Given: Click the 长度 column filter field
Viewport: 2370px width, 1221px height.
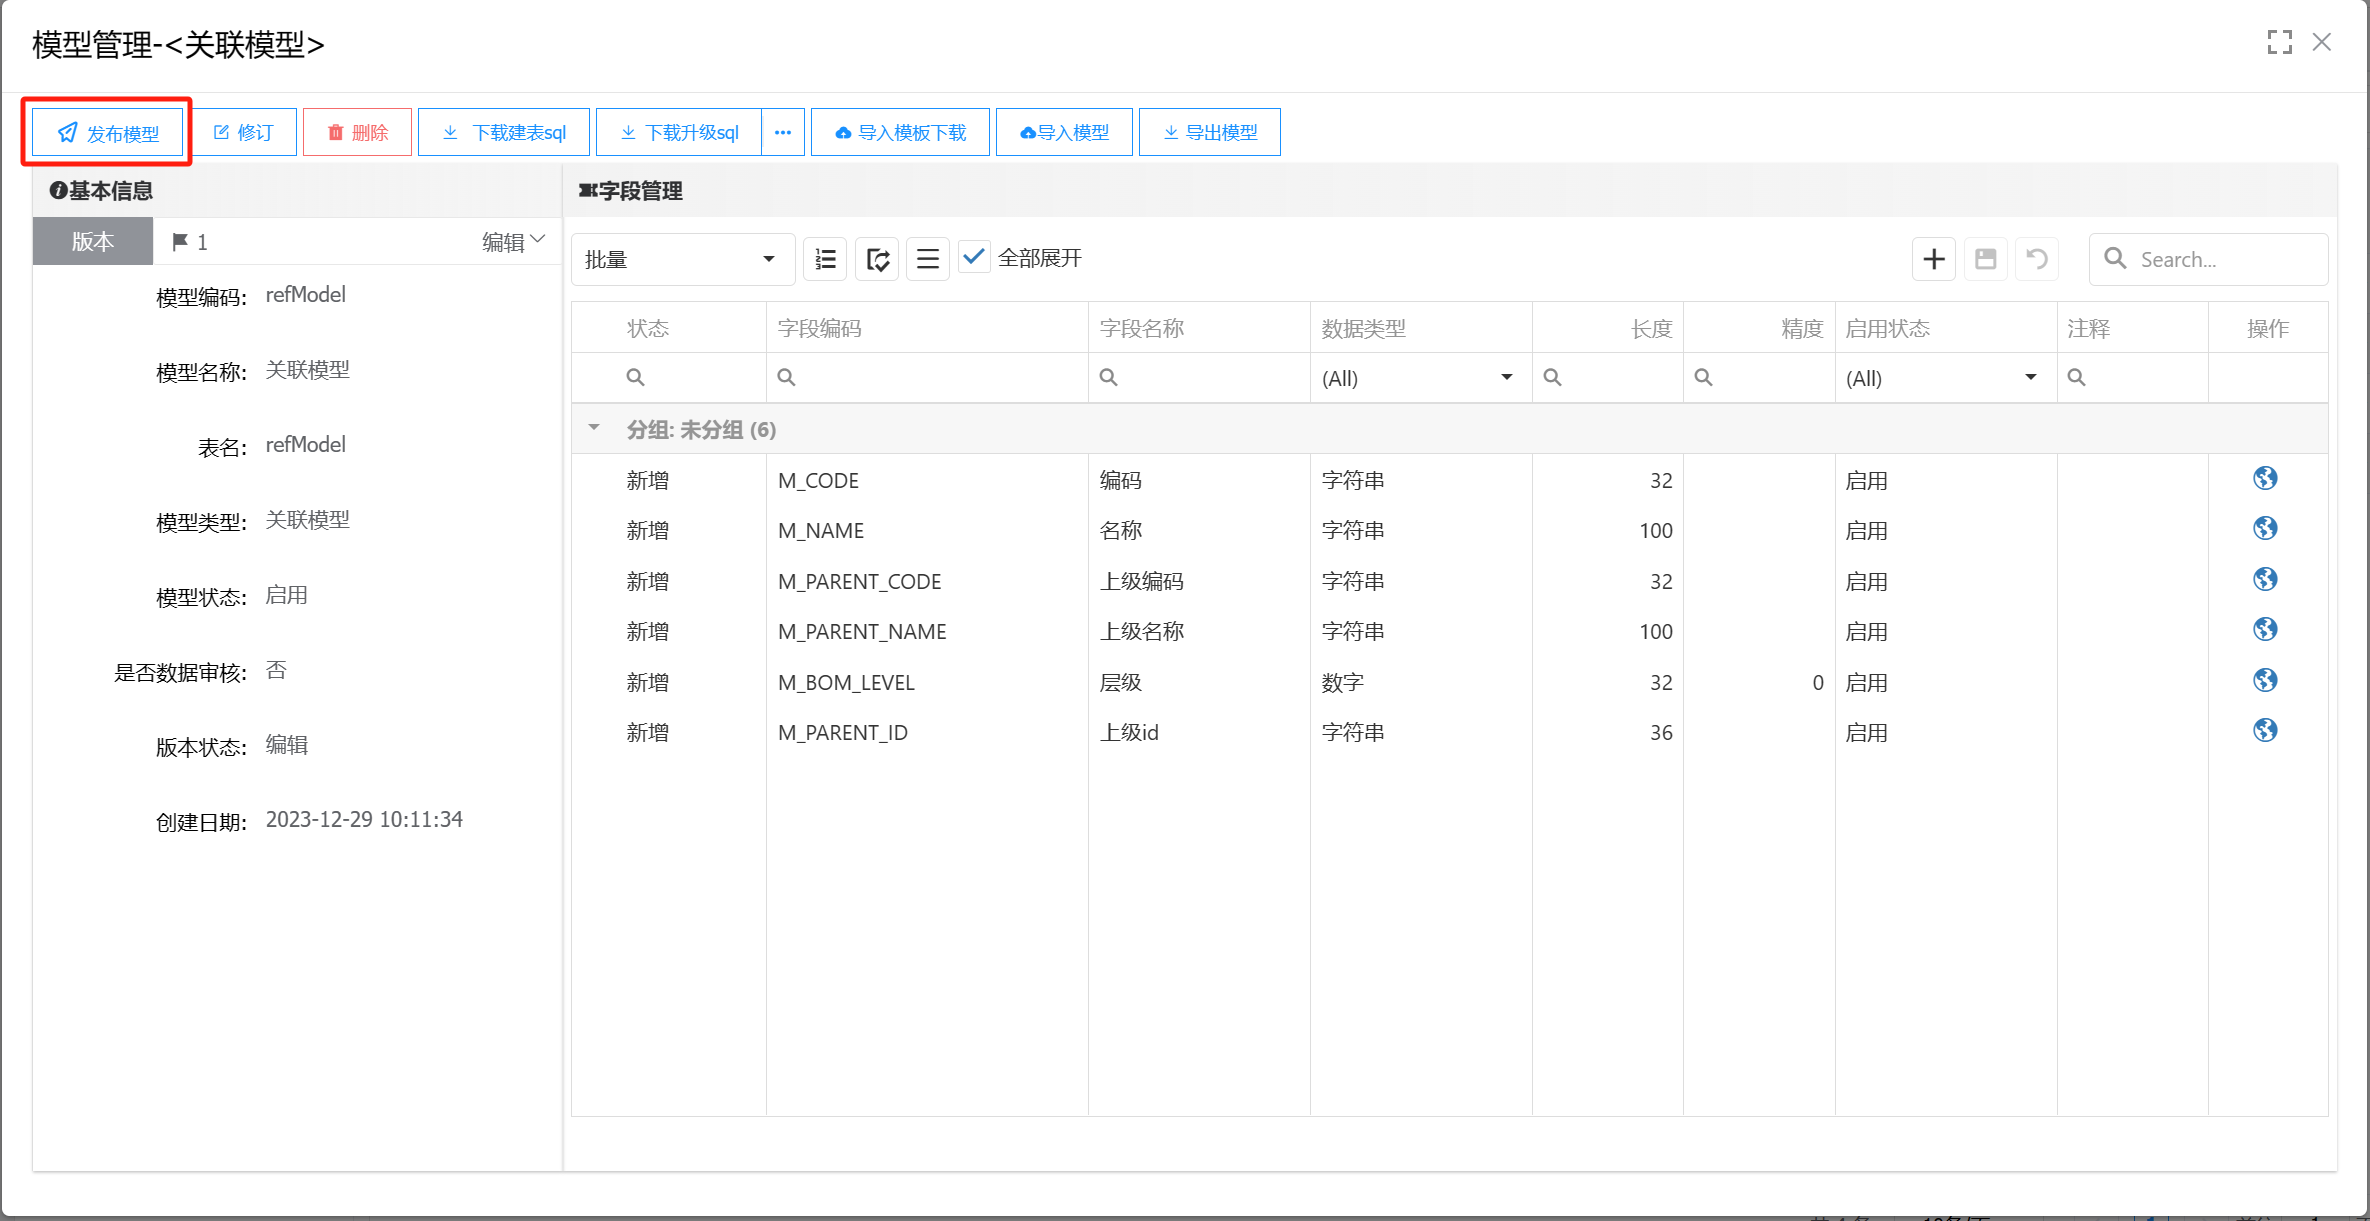Looking at the screenshot, I should point(1608,378).
